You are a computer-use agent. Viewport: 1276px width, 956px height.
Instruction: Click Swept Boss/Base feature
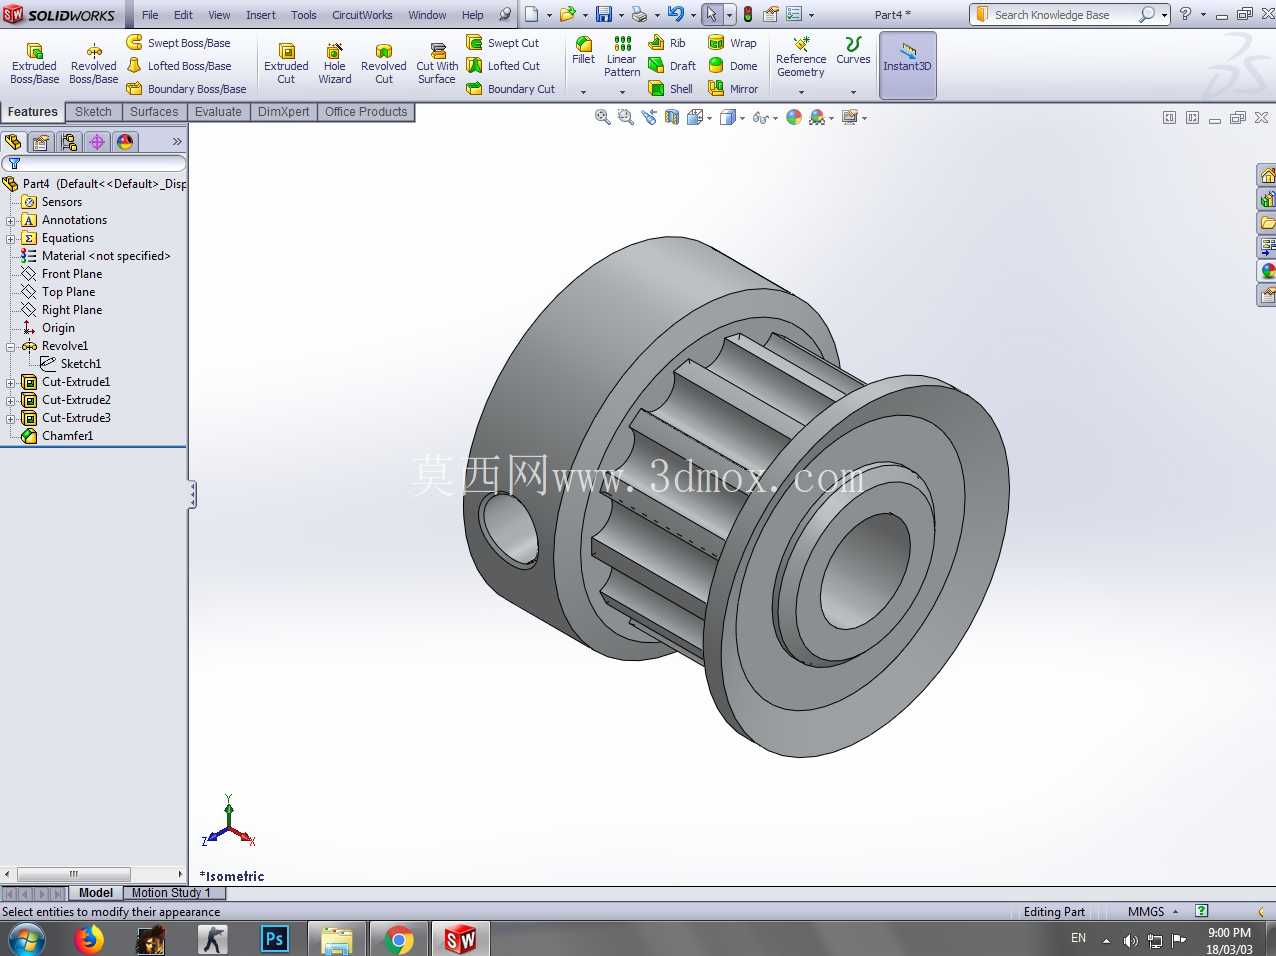(179, 43)
